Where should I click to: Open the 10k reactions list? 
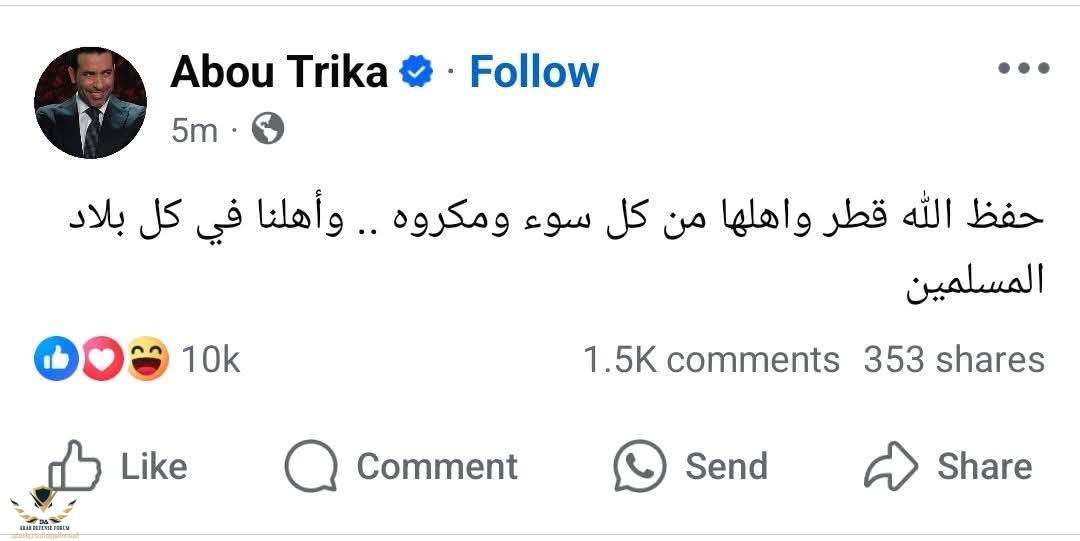coord(210,360)
